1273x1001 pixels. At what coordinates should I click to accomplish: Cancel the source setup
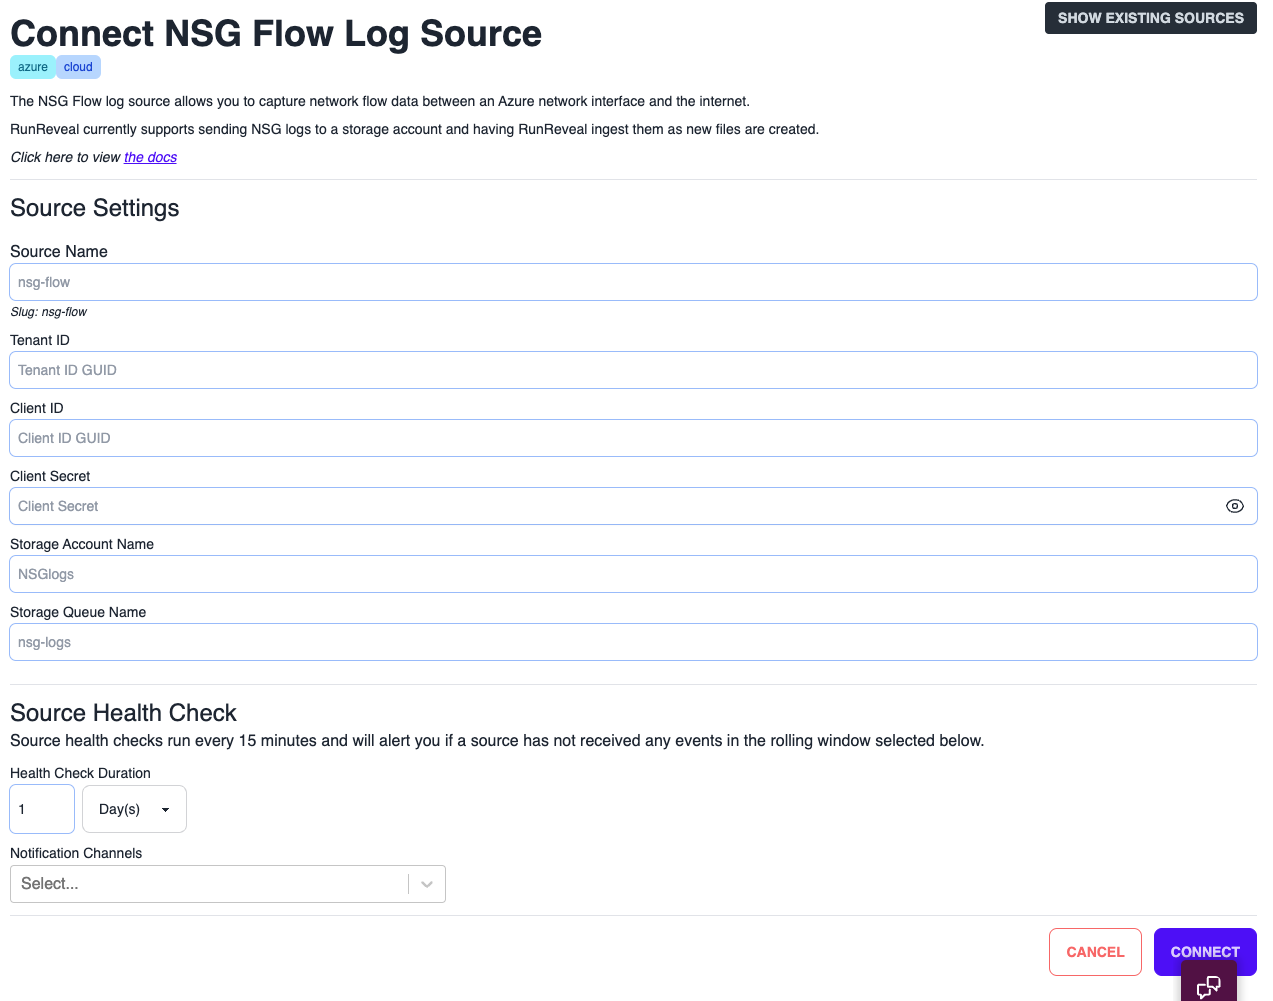pyautogui.click(x=1095, y=952)
